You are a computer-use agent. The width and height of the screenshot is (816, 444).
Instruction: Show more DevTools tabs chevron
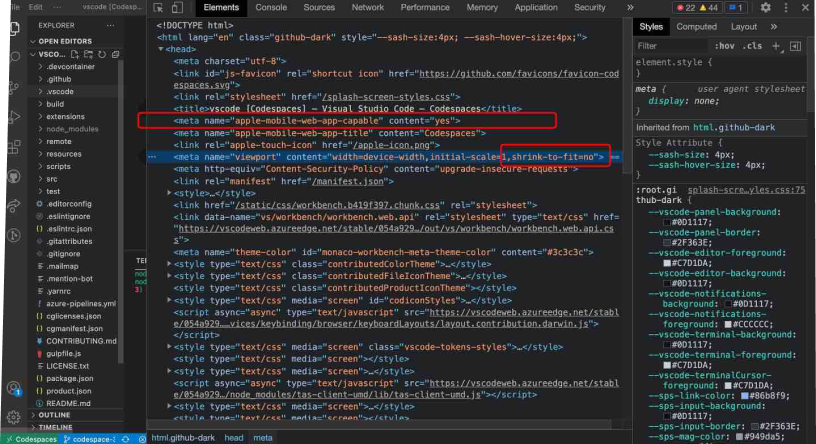click(630, 7)
